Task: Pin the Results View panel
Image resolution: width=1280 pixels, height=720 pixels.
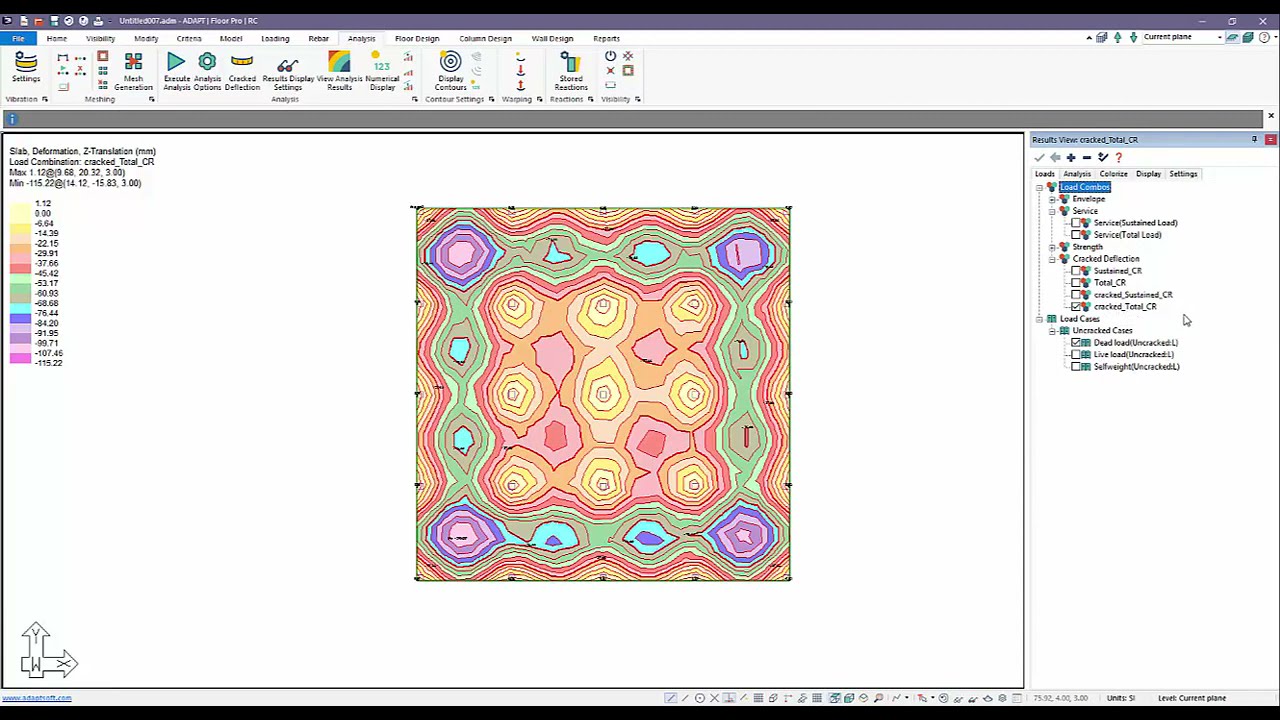Action: [x=1254, y=140]
